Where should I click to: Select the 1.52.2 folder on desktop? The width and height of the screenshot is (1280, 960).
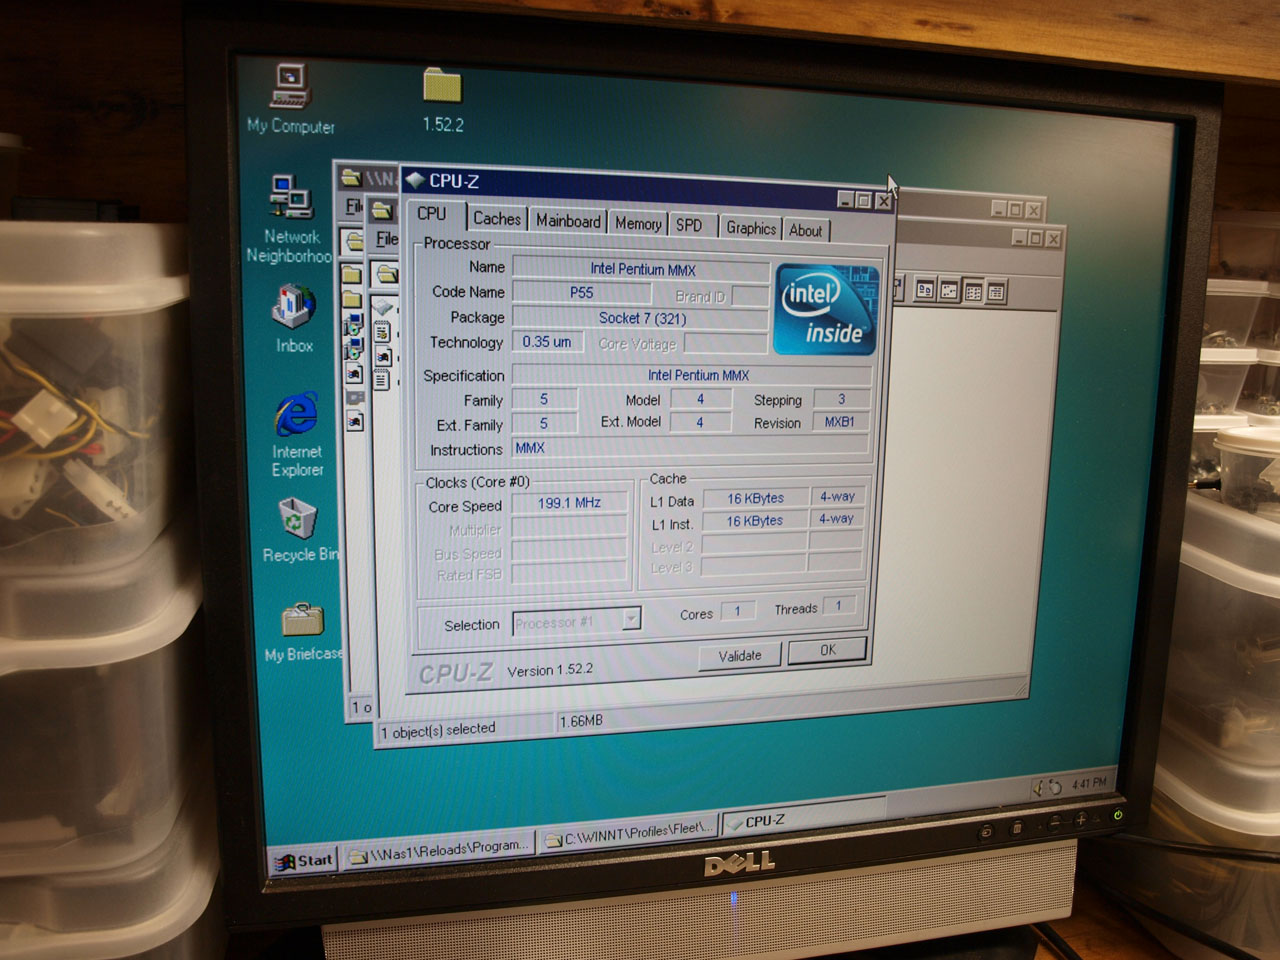click(442, 100)
